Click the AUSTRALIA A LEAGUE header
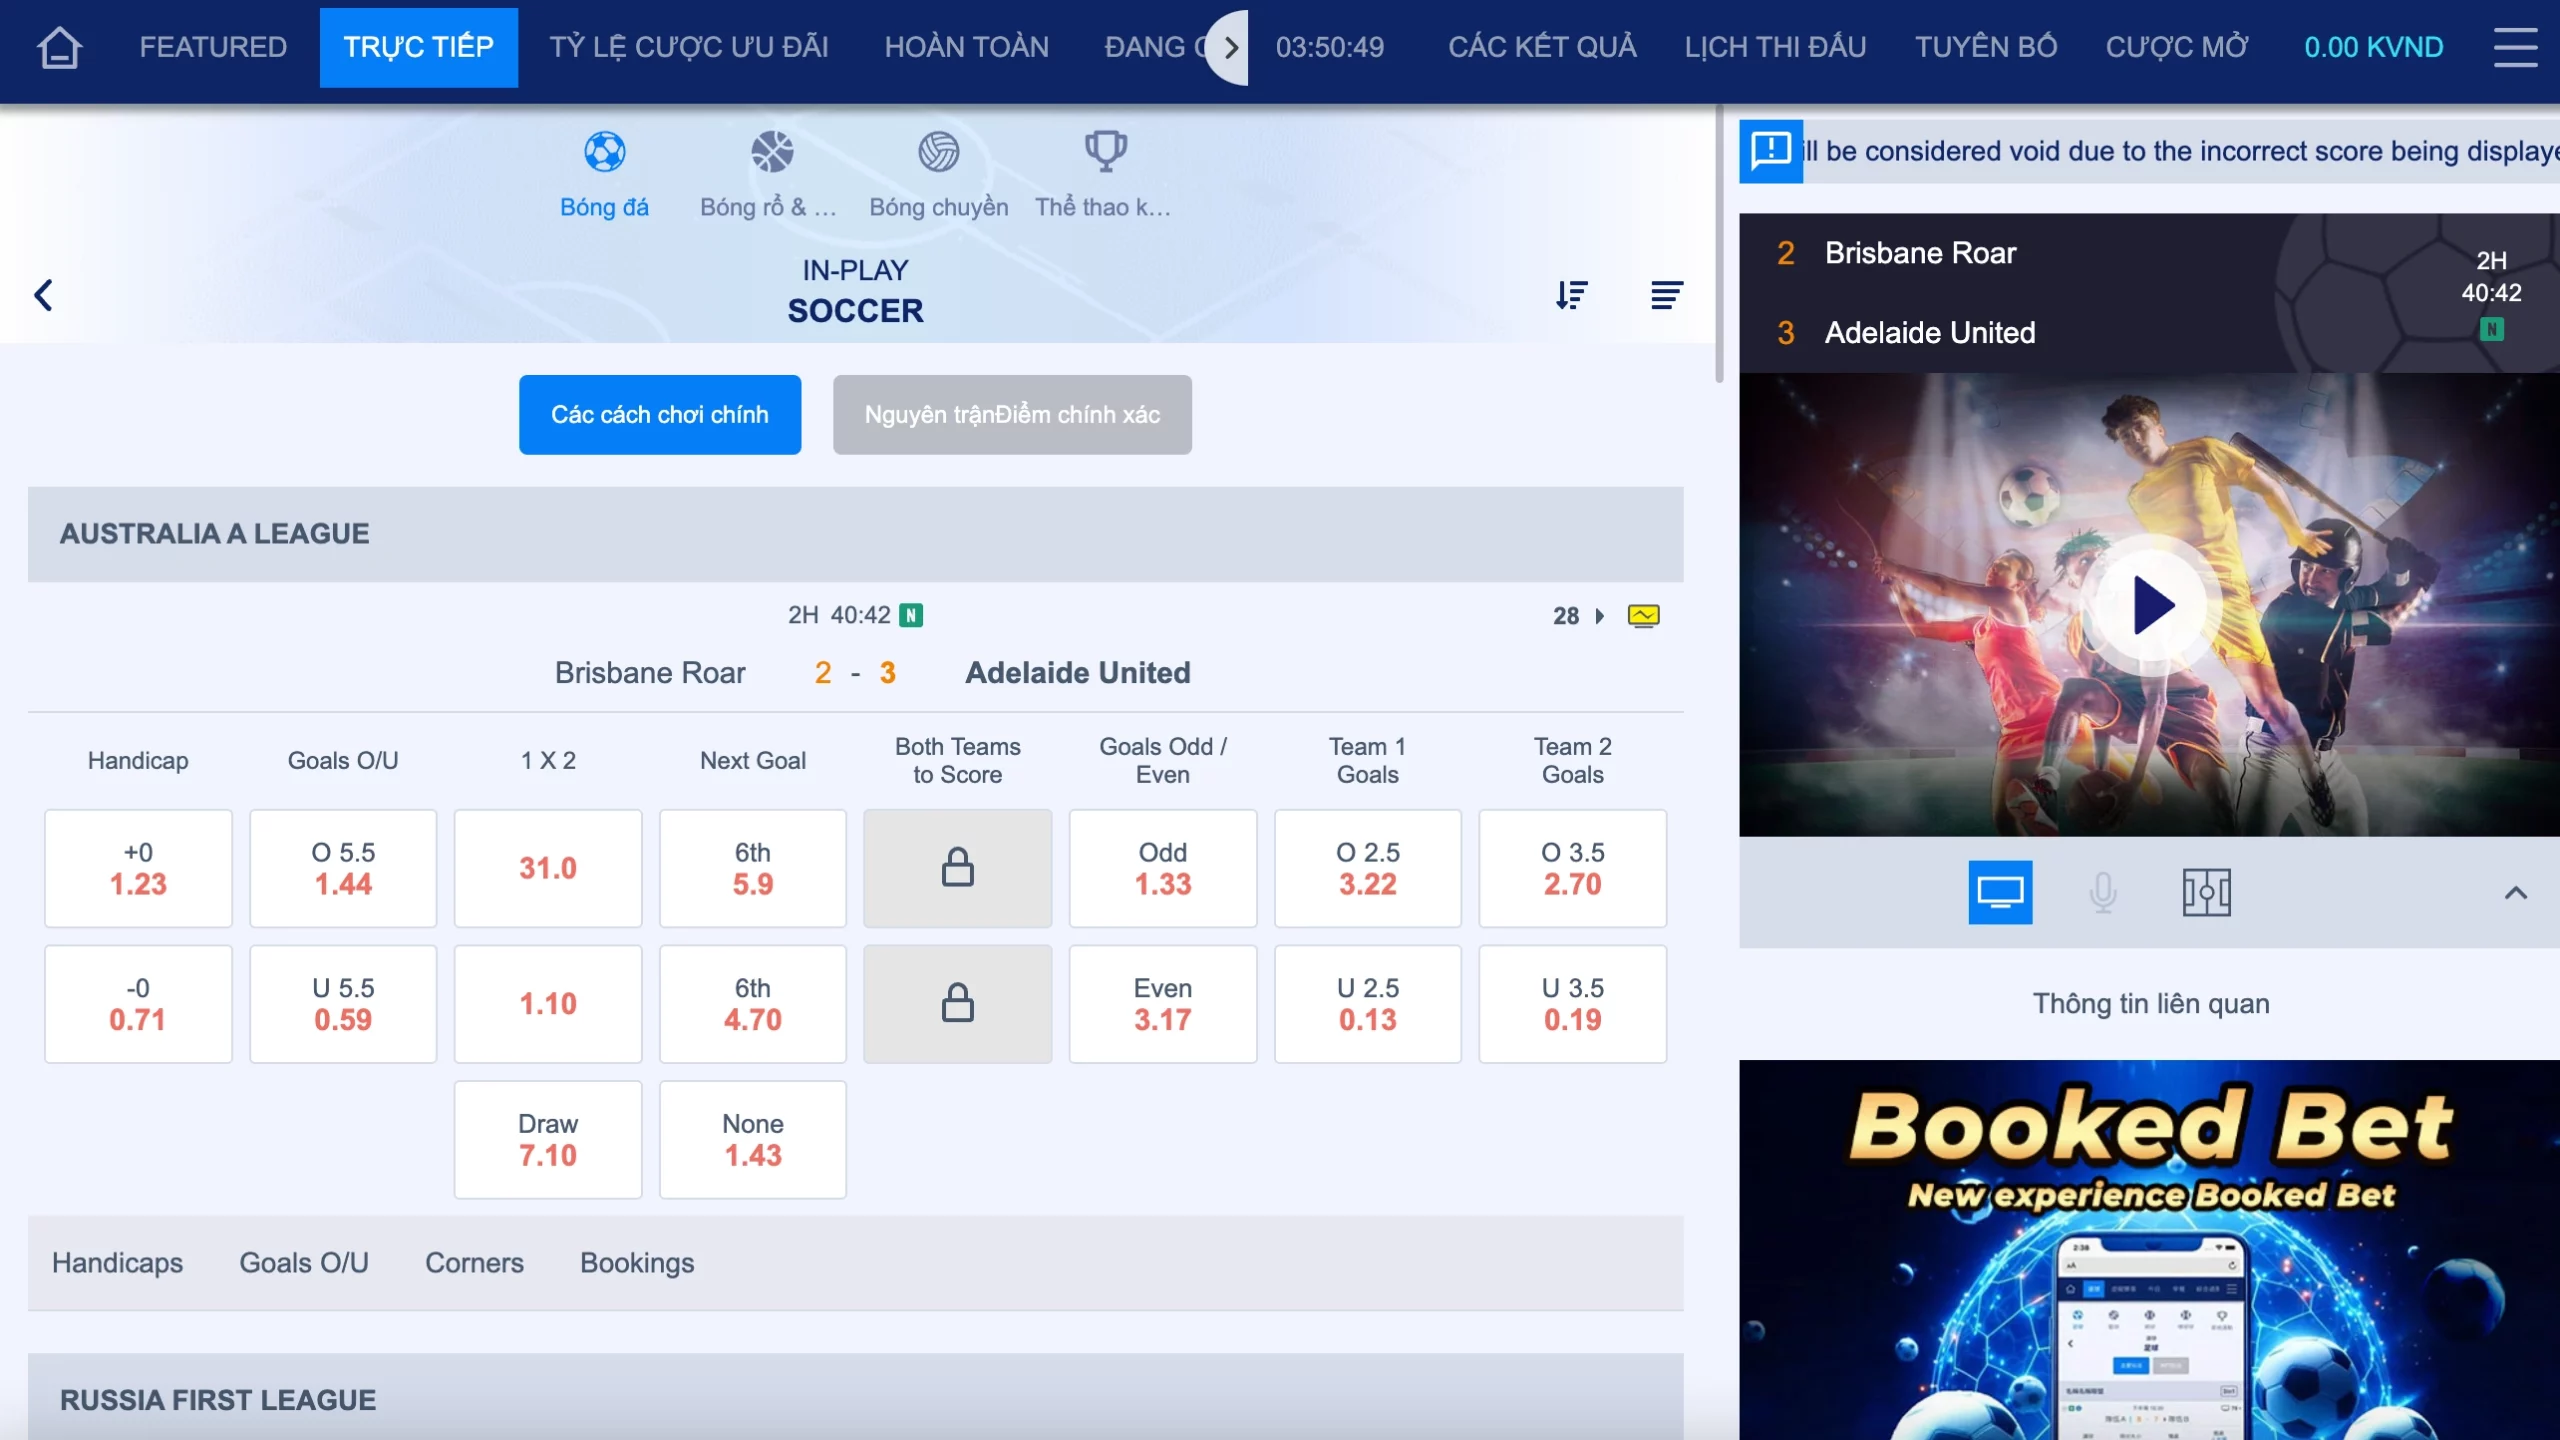This screenshot has width=2560, height=1440. [x=855, y=534]
